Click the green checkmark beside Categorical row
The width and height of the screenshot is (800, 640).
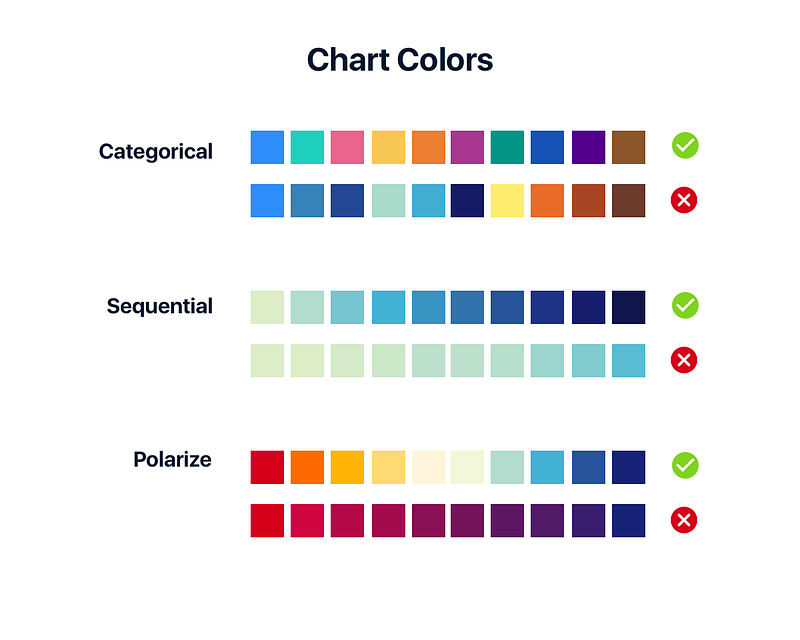tap(685, 145)
